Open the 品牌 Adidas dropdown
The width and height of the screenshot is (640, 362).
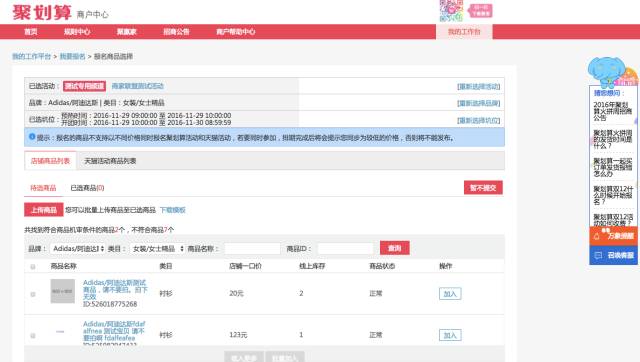pos(78,248)
